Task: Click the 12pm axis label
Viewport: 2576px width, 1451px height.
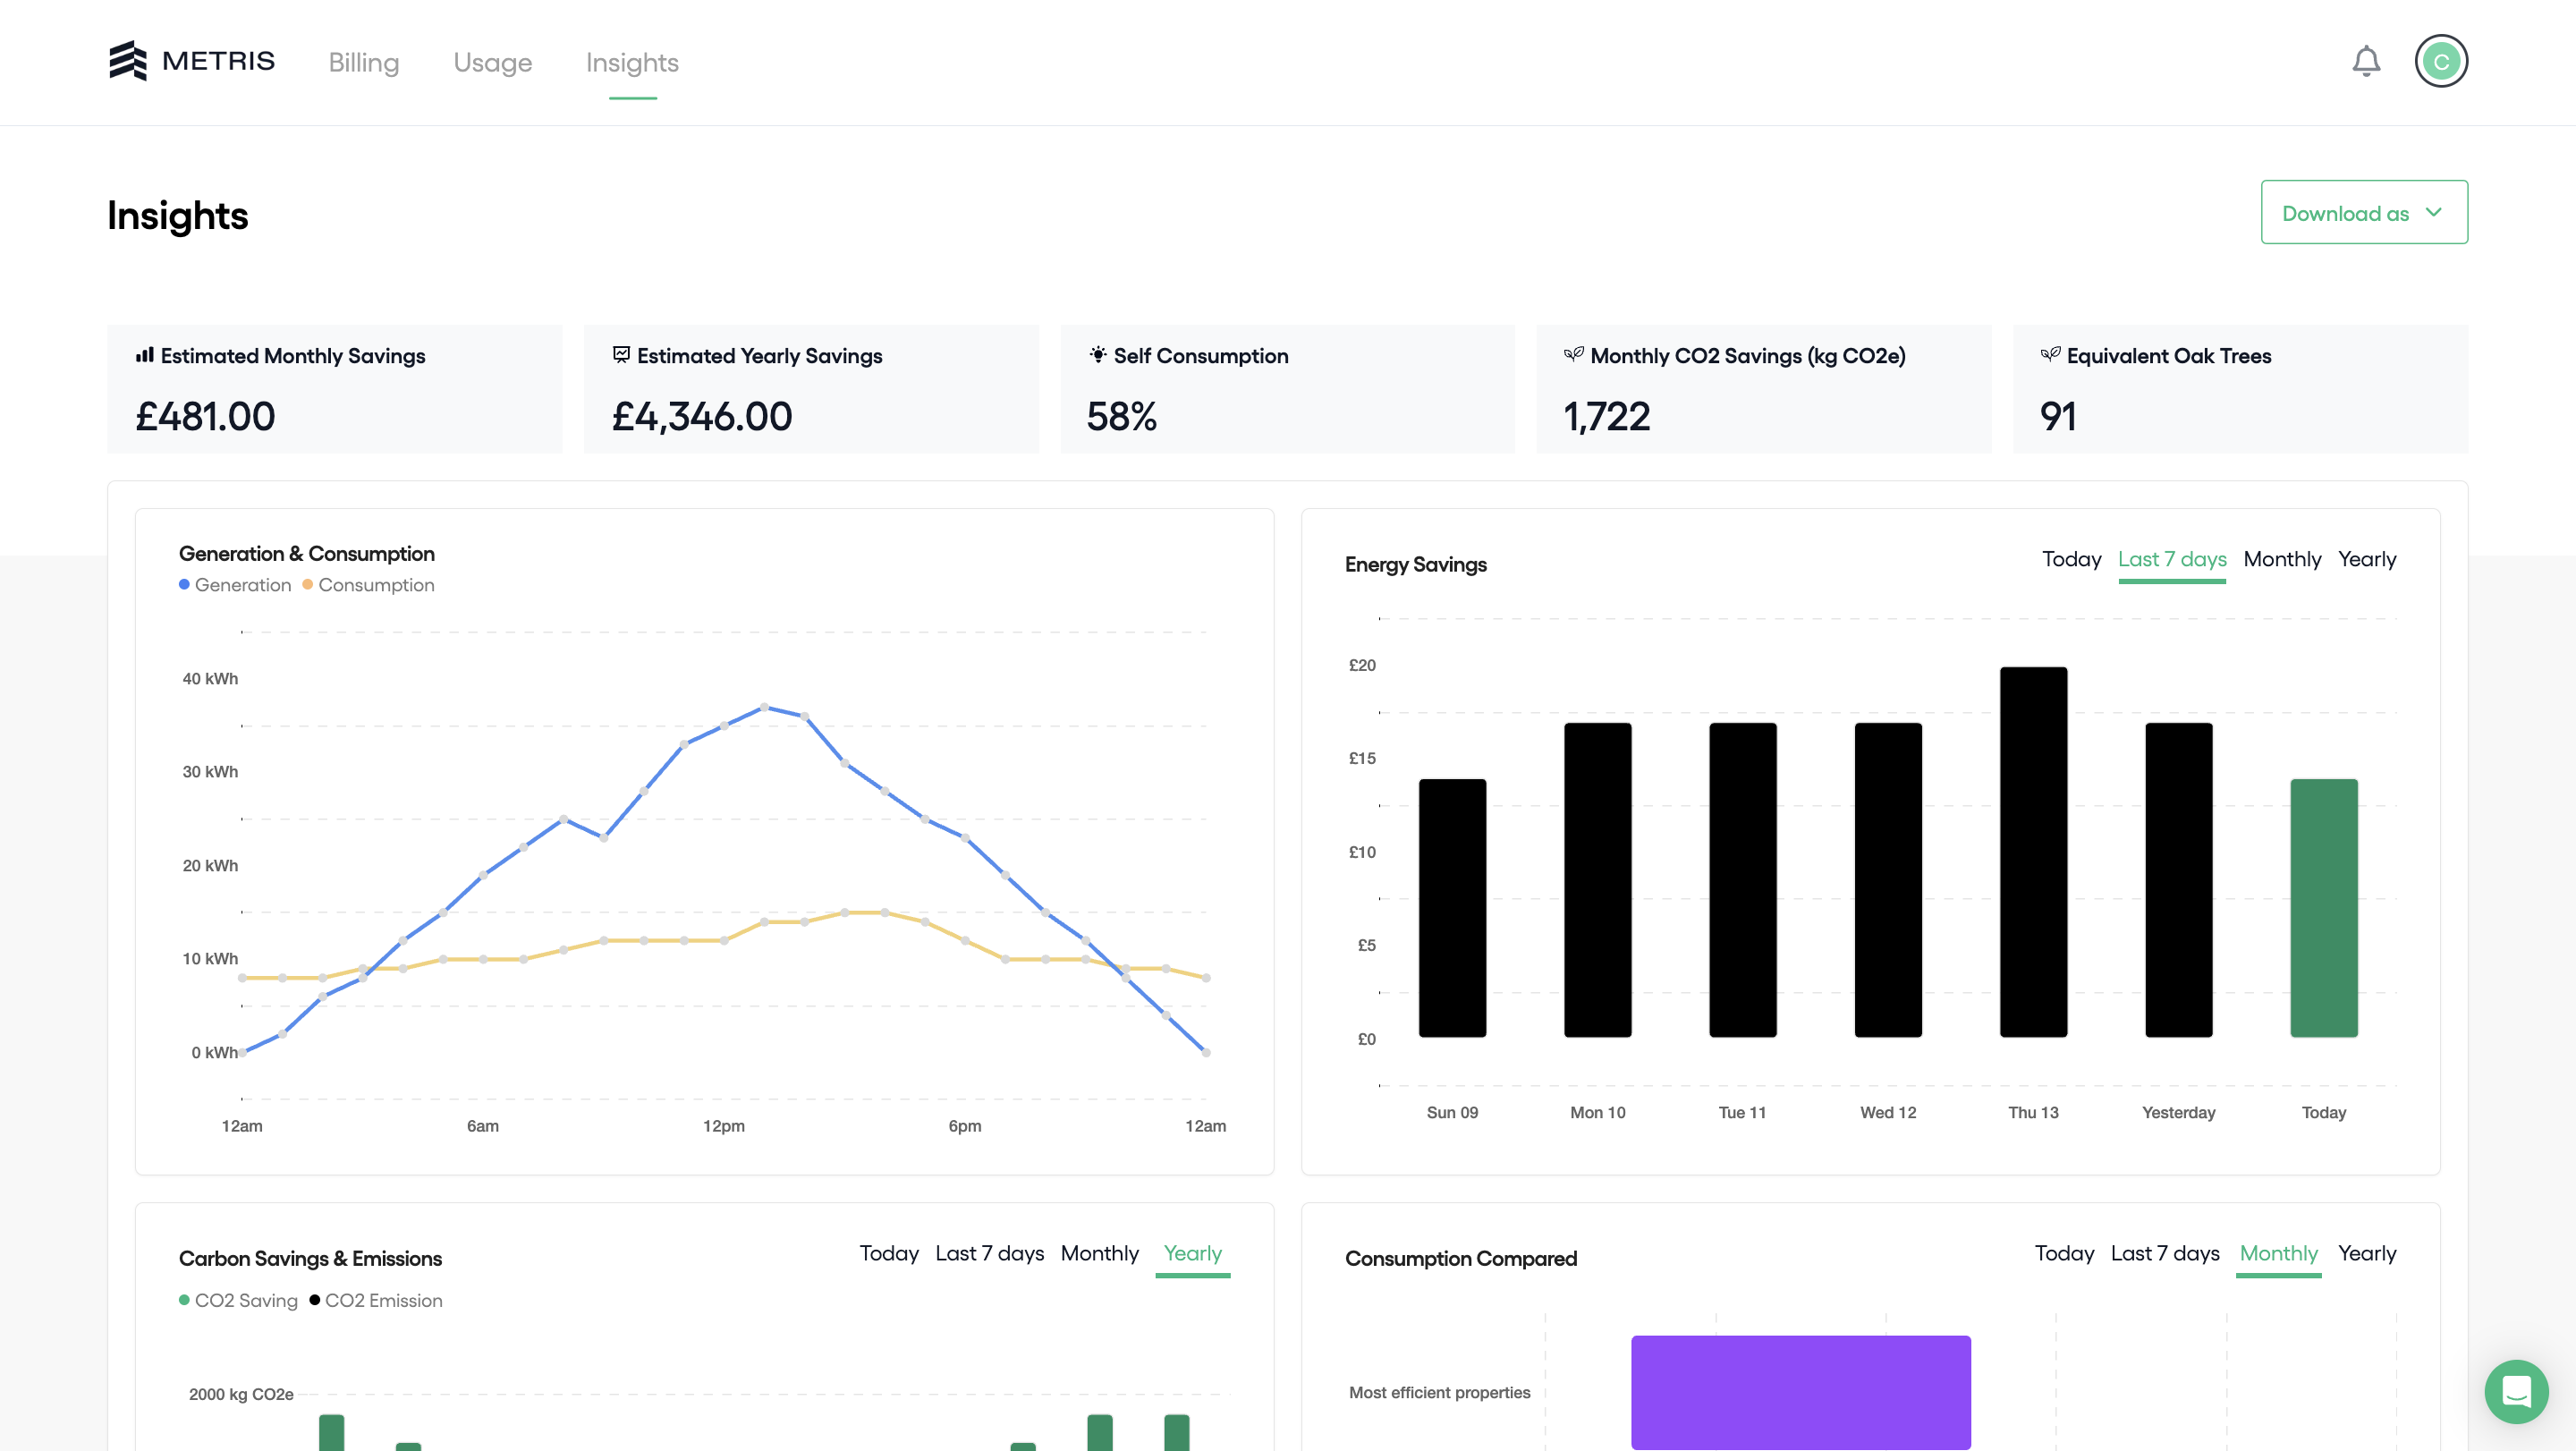Action: click(723, 1125)
